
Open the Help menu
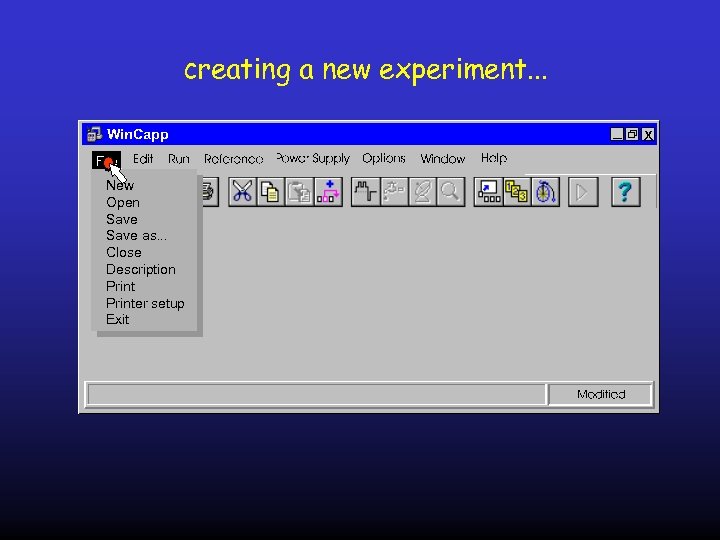click(494, 158)
